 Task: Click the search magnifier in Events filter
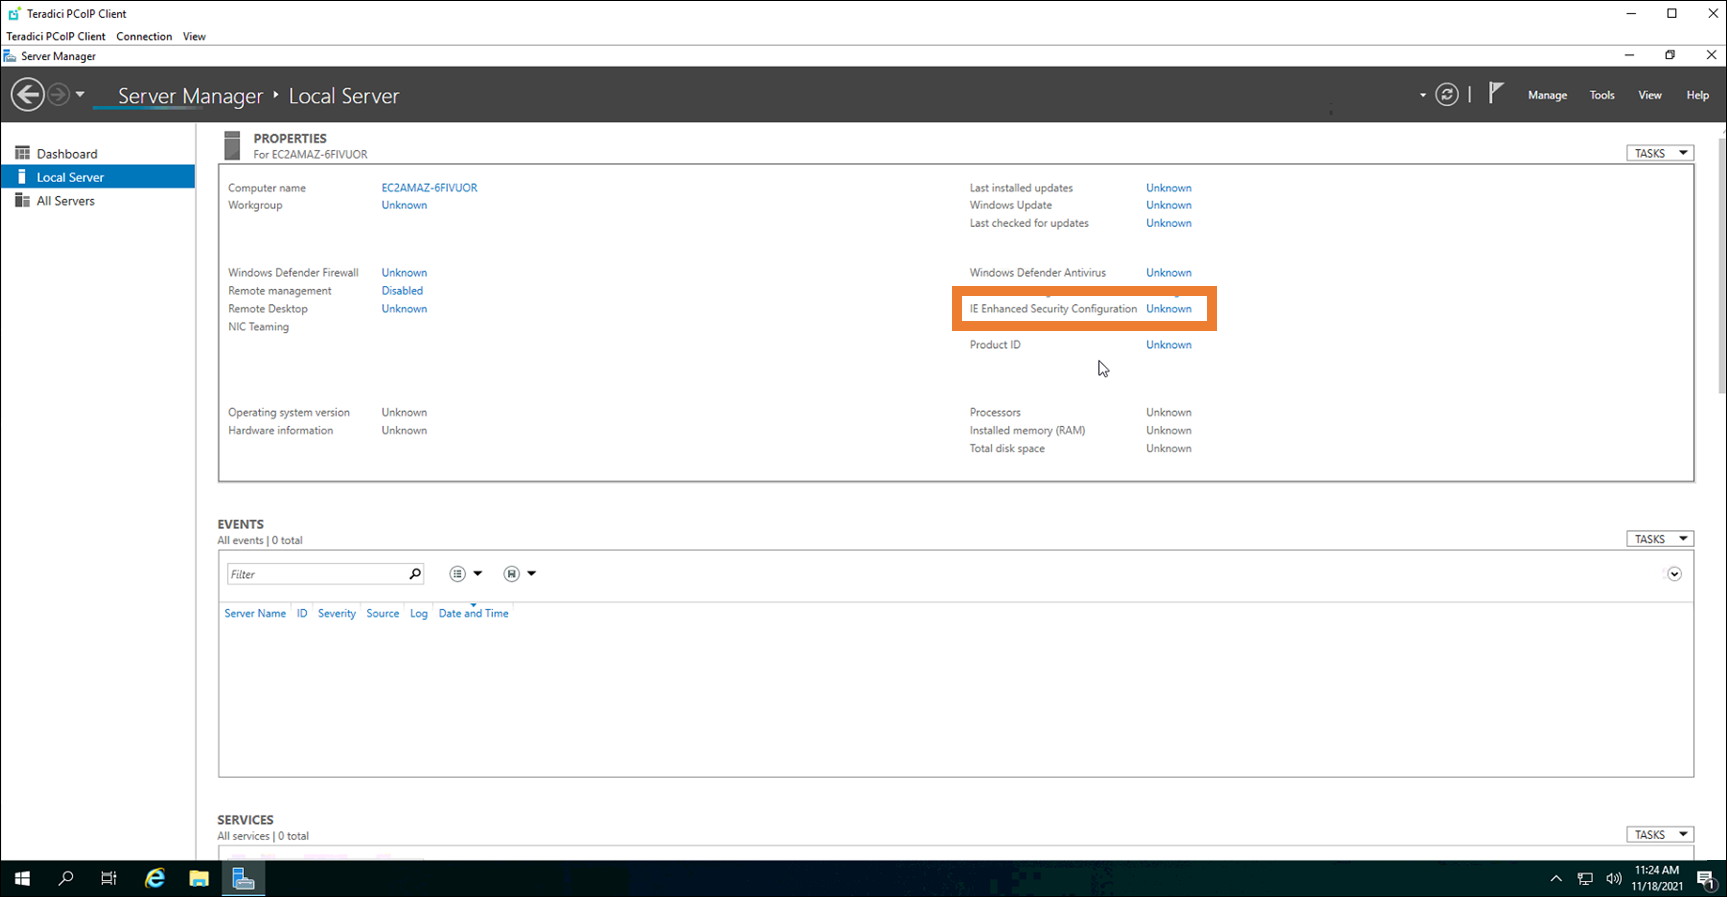click(415, 574)
